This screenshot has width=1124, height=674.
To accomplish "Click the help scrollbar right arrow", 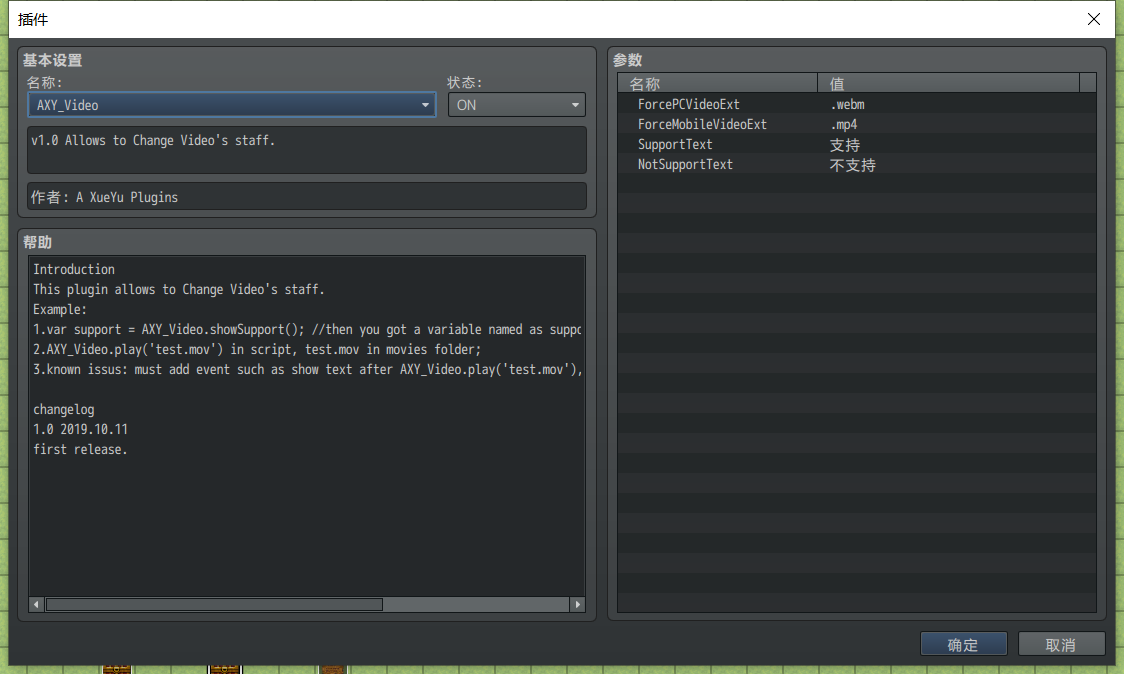I will pos(577,604).
